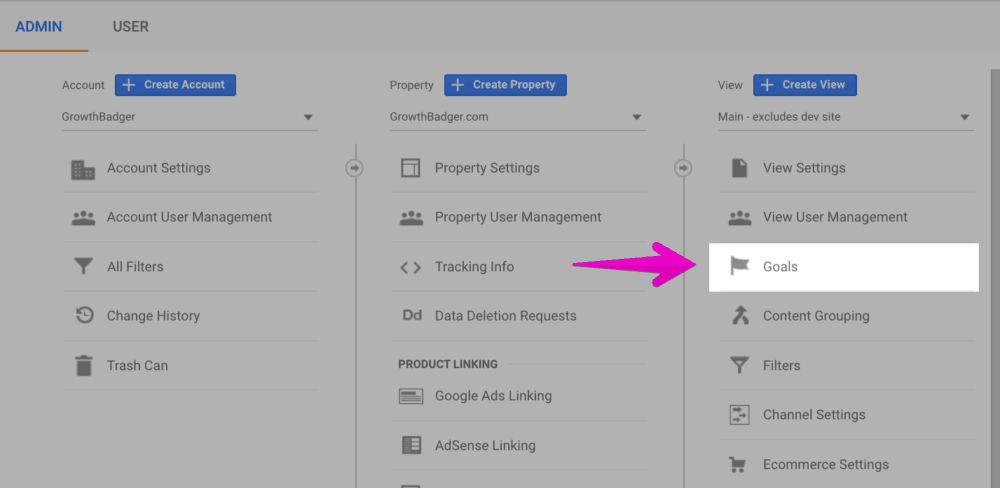Switch to the USER tab
The height and width of the screenshot is (488, 1000).
[131, 27]
